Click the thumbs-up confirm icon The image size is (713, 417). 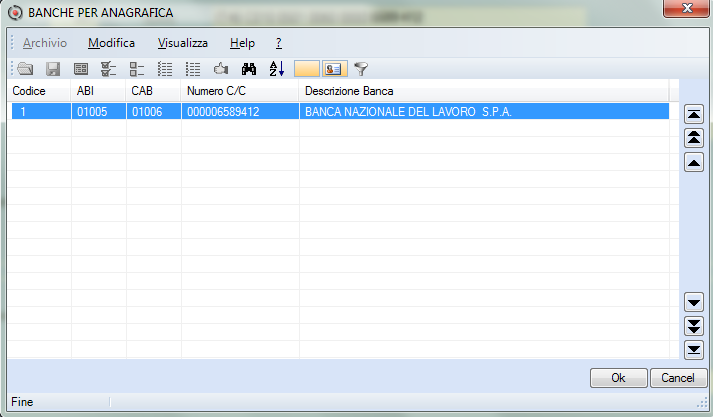pyautogui.click(x=221, y=69)
